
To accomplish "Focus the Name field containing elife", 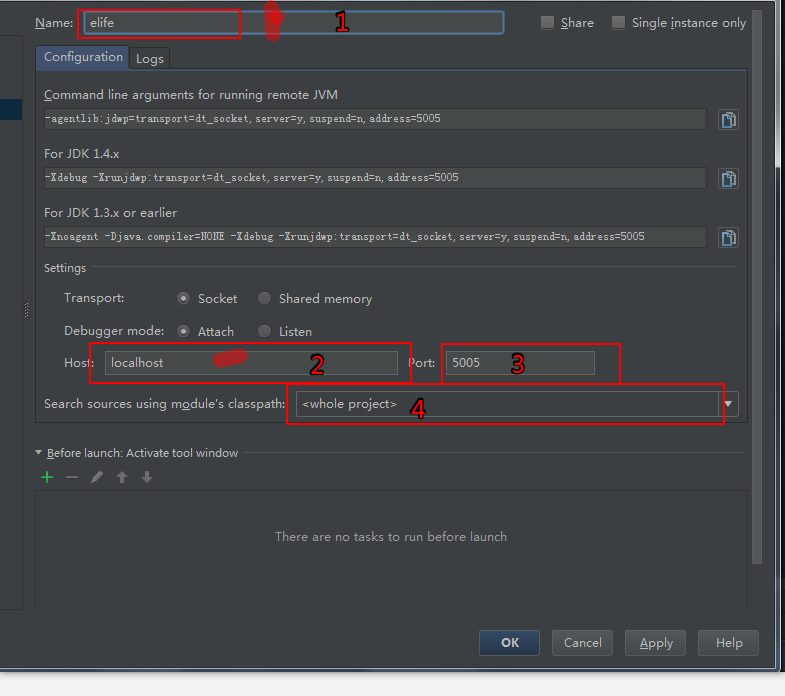I will 293,23.
